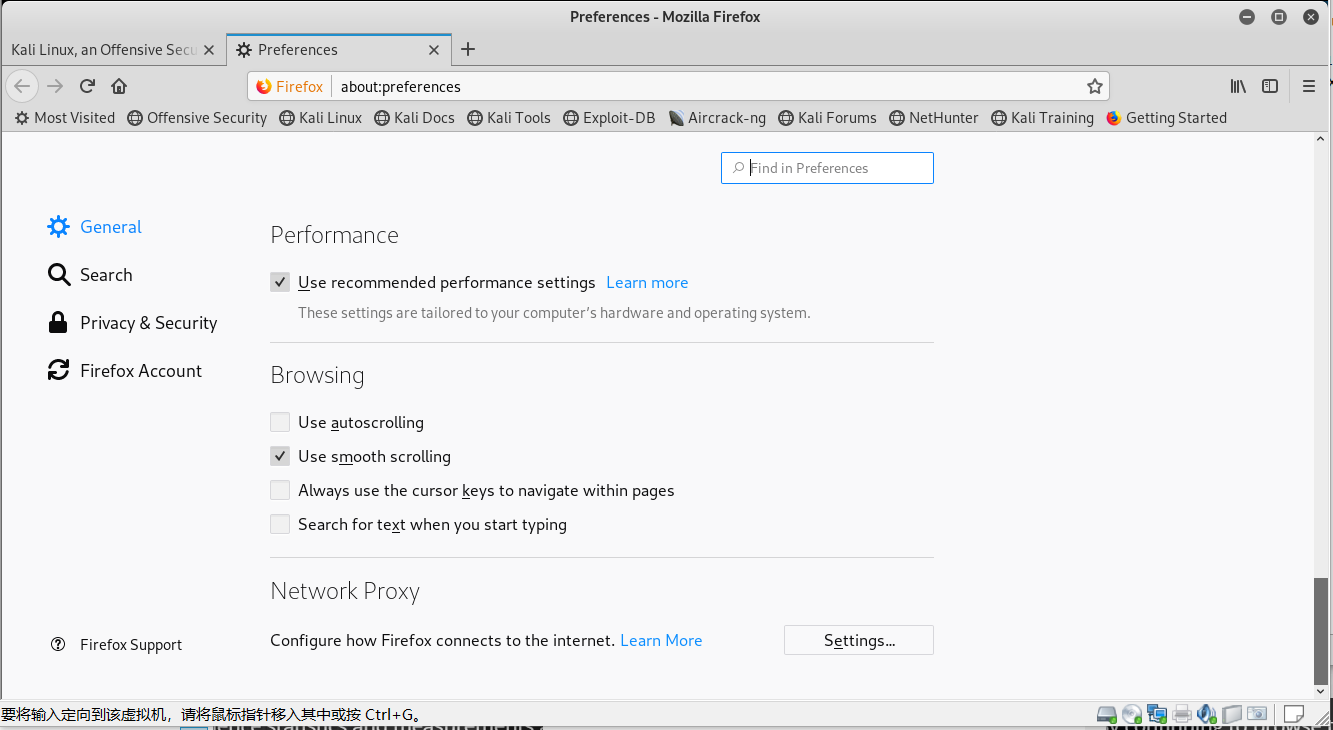Image resolution: width=1333 pixels, height=730 pixels.
Task: Open the Kali Linux bookmark
Action: click(x=320, y=118)
